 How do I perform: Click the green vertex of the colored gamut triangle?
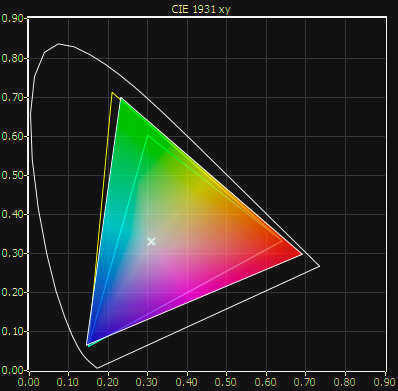coord(121,98)
